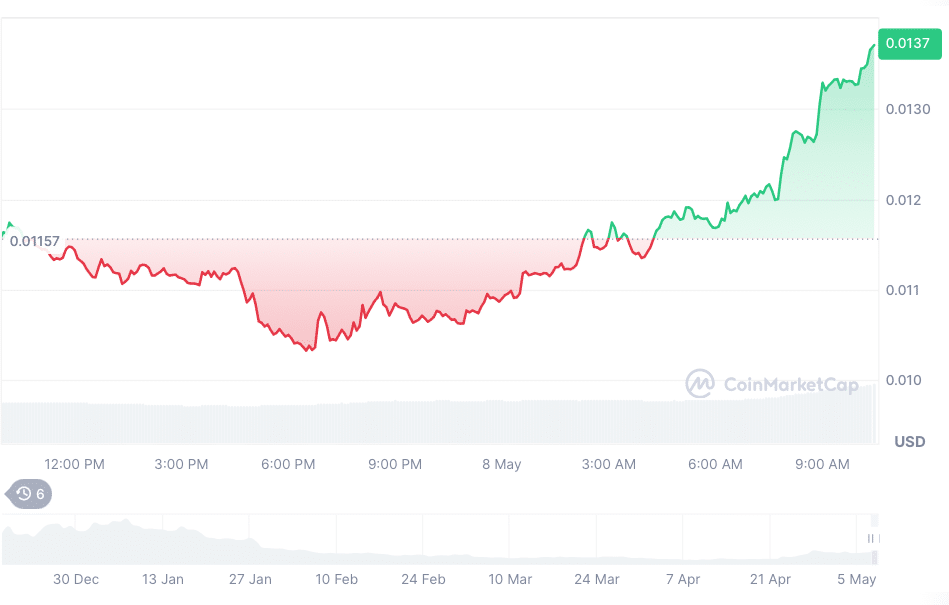Select 10 Feb on the overview timeline
The image size is (949, 605).
[x=337, y=579]
